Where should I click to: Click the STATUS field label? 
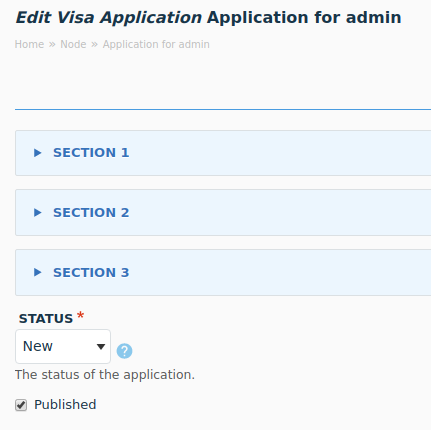(x=46, y=319)
